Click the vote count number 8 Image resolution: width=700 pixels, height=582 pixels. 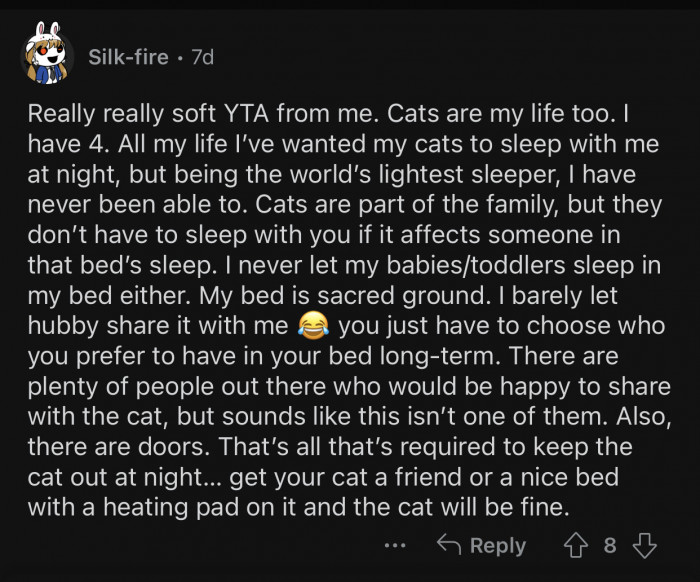point(610,545)
